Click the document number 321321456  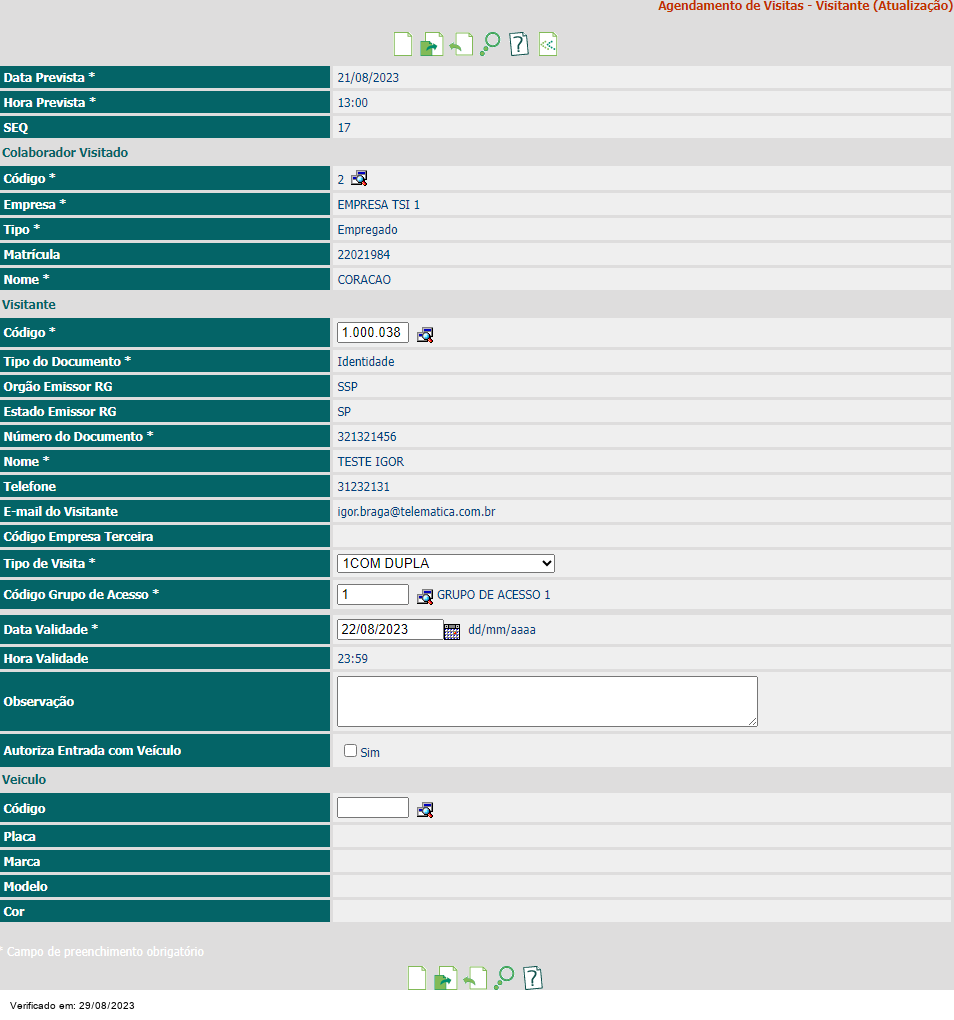coord(367,436)
